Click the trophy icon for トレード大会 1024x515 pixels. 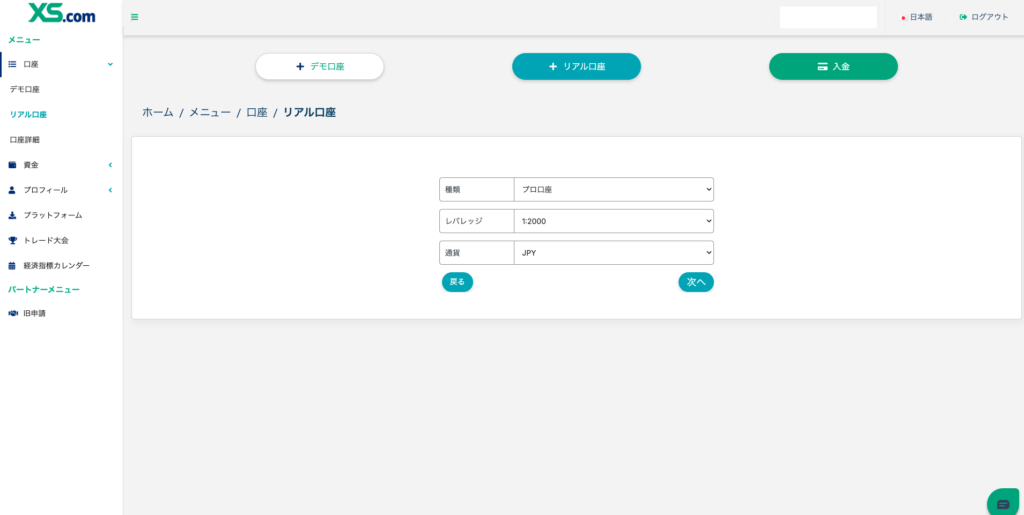click(x=12, y=240)
